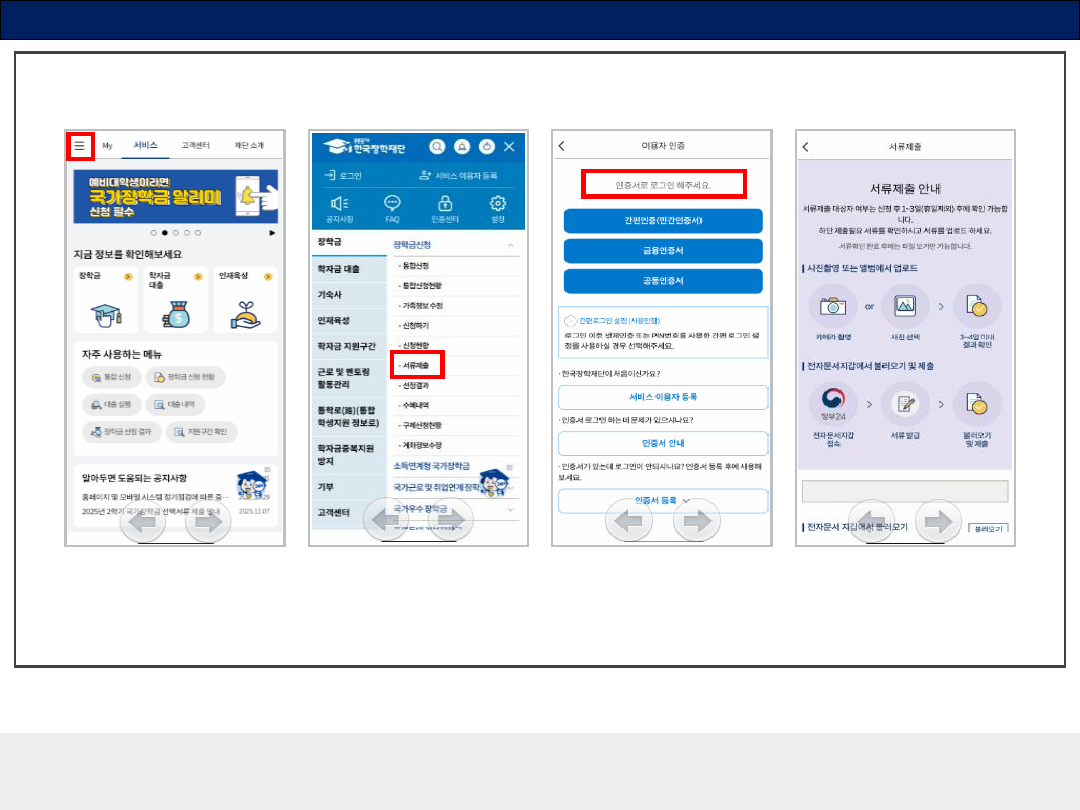Screen dimensions: 1080x810
Task: Tap the magnifier search icon in the header
Action: tap(437, 146)
